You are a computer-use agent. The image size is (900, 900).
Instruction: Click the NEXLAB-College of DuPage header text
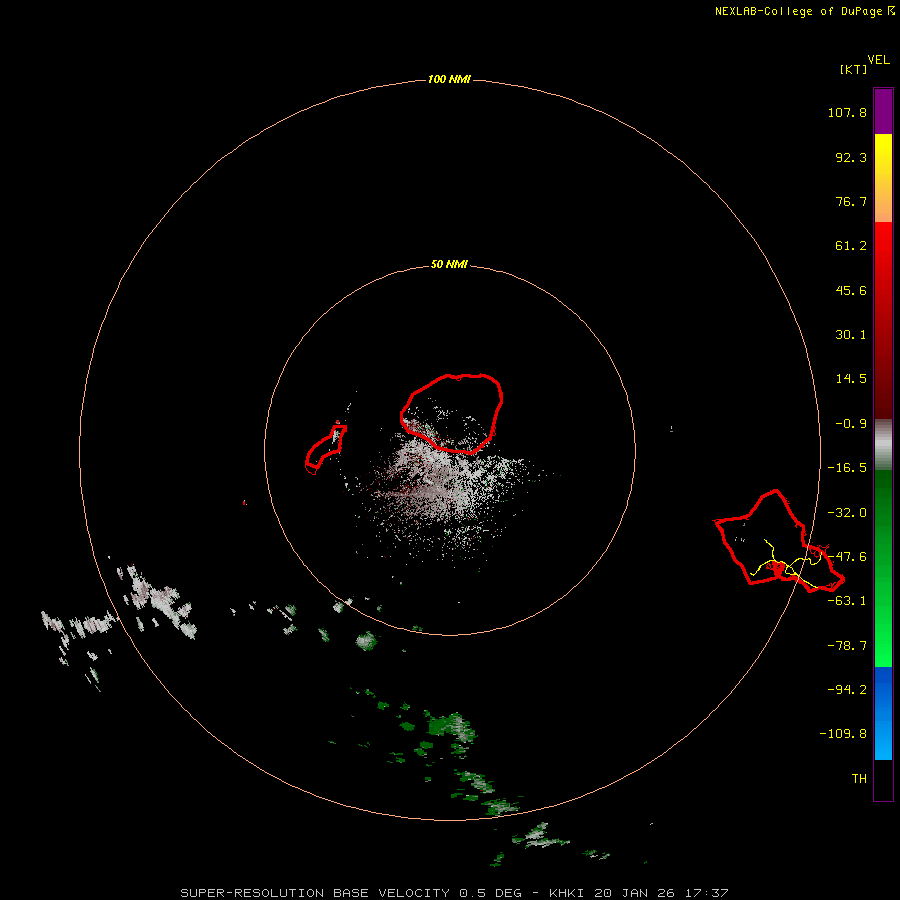[805, 11]
